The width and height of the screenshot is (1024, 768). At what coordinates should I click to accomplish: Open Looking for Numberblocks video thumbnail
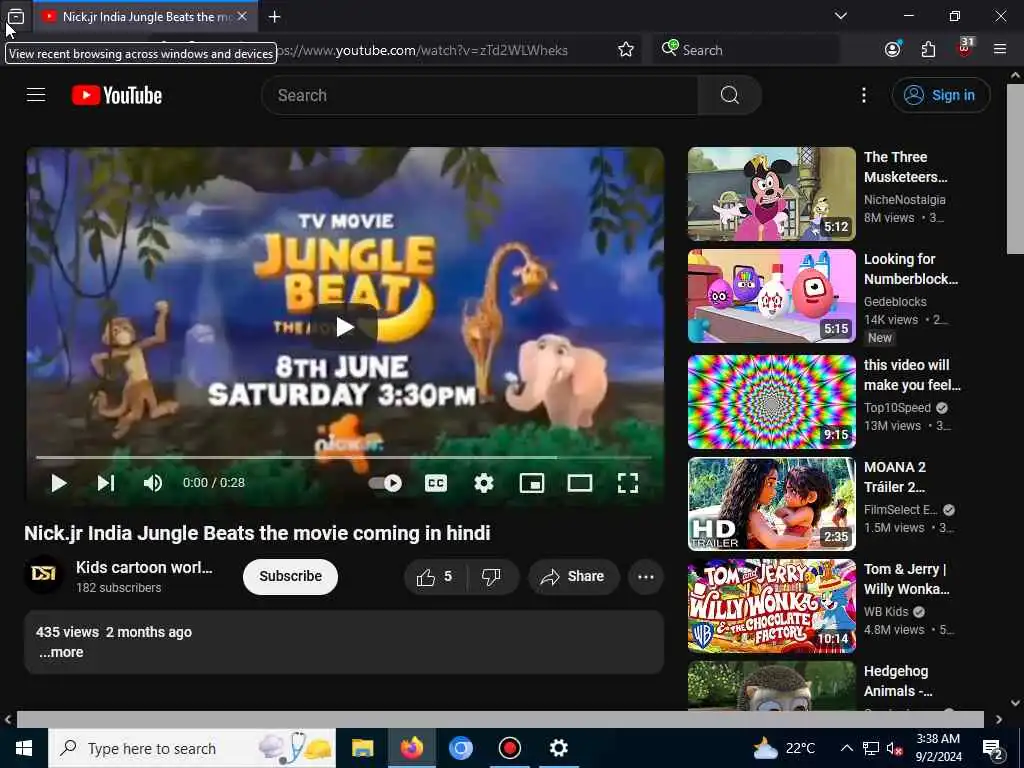click(x=771, y=296)
